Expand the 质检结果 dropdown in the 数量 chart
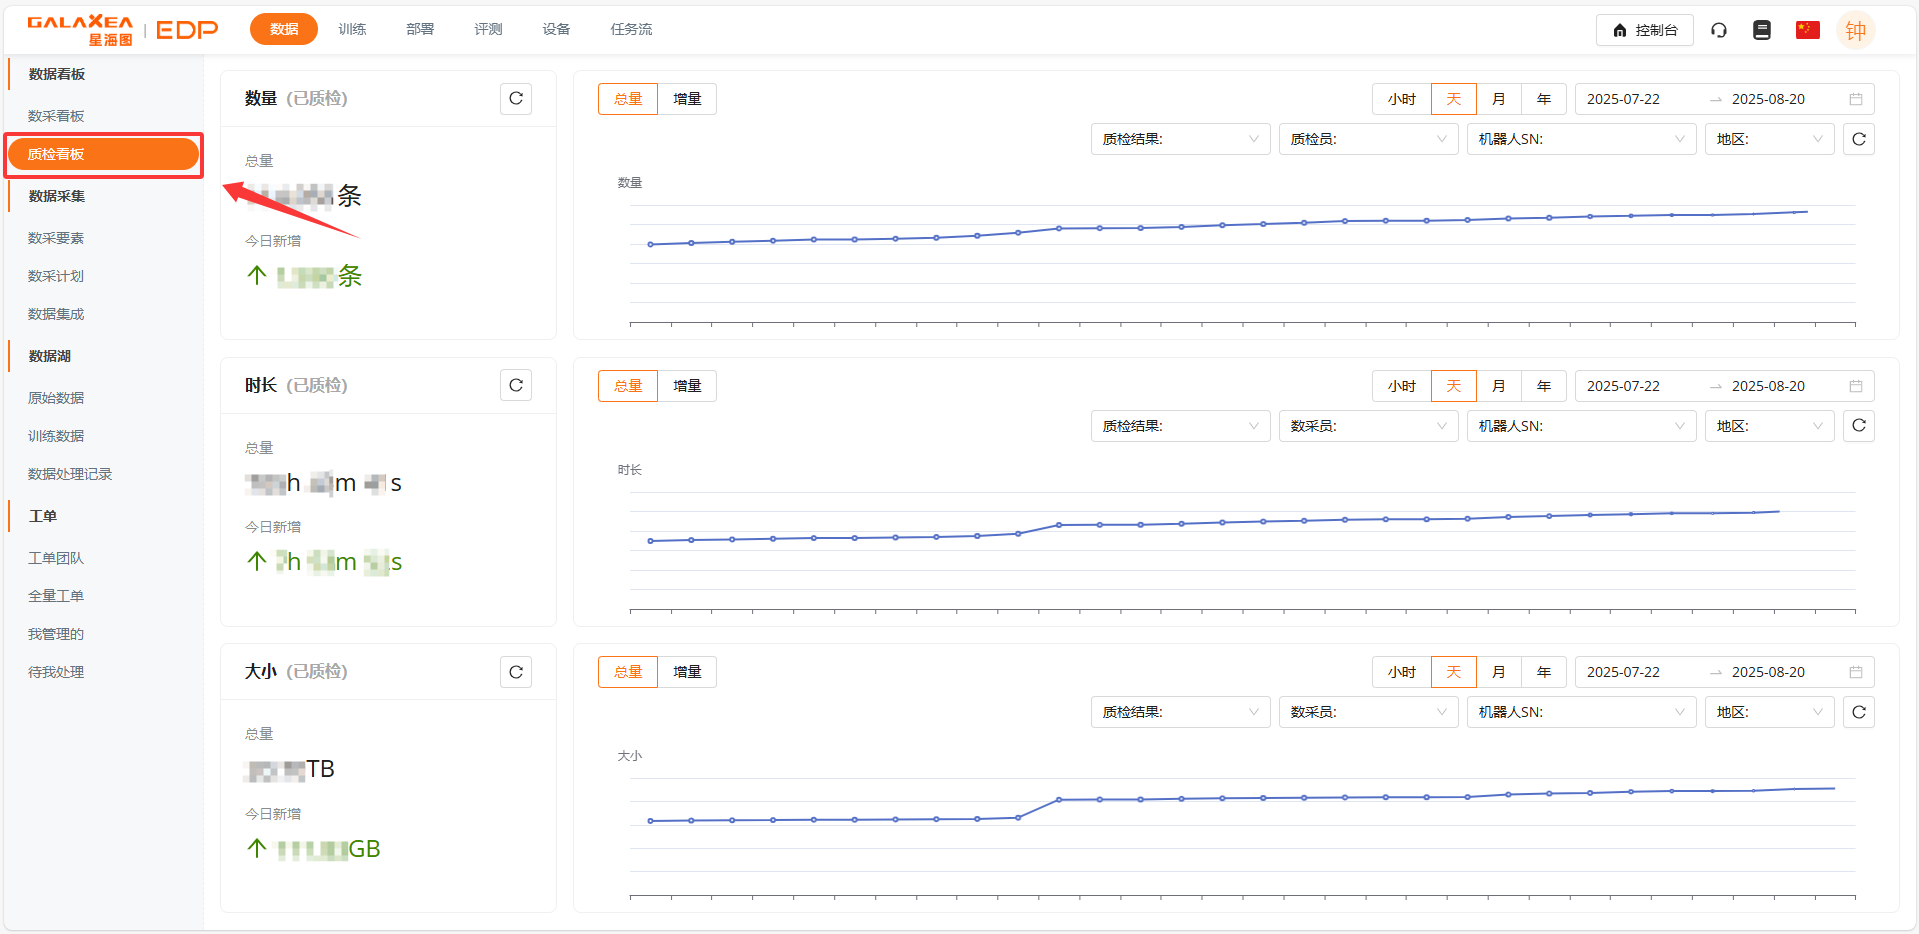 tap(1179, 139)
